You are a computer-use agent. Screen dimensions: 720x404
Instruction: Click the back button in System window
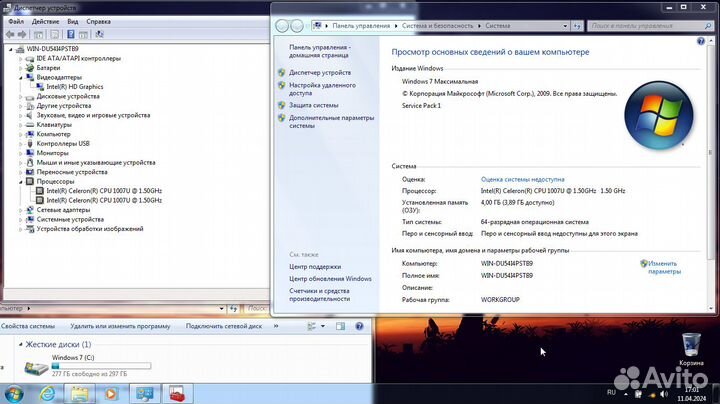click(x=282, y=26)
